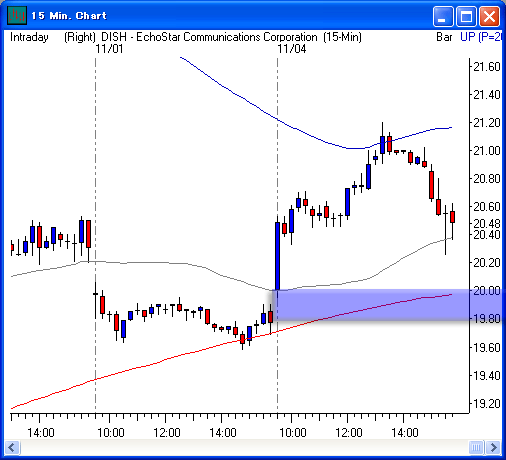506x460 pixels.
Task: Click the empty horizontal scrollbar track
Action: tap(244, 447)
